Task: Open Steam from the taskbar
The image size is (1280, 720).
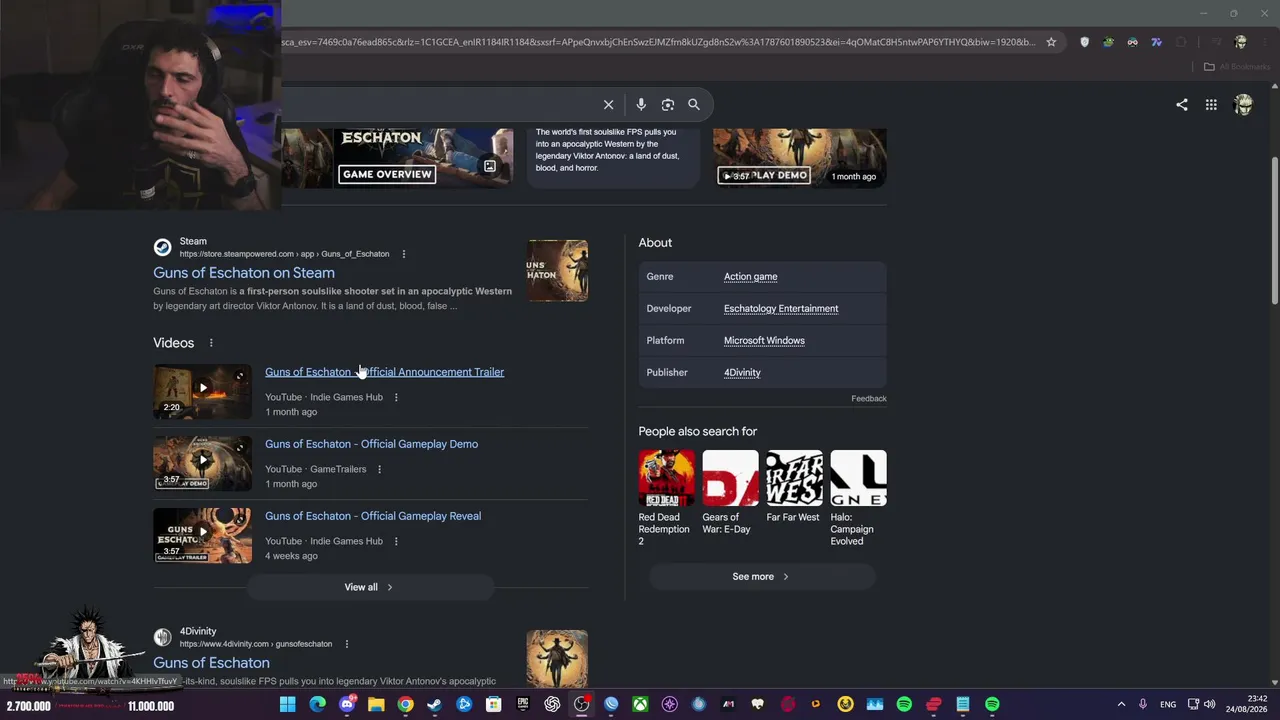Action: click(x=434, y=705)
